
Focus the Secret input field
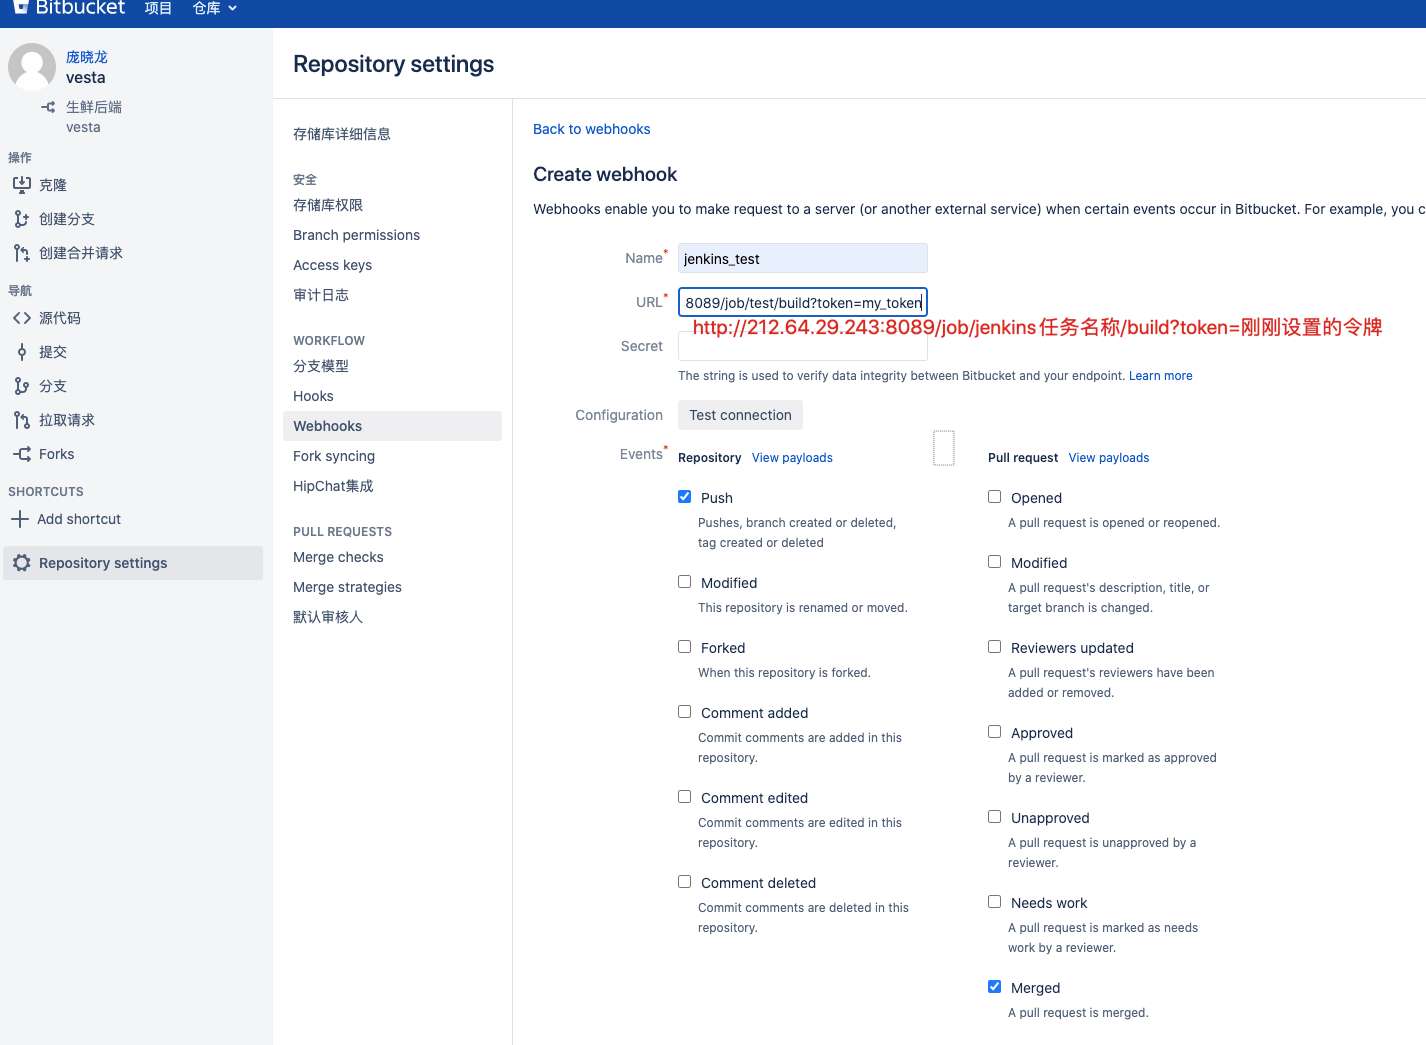803,346
